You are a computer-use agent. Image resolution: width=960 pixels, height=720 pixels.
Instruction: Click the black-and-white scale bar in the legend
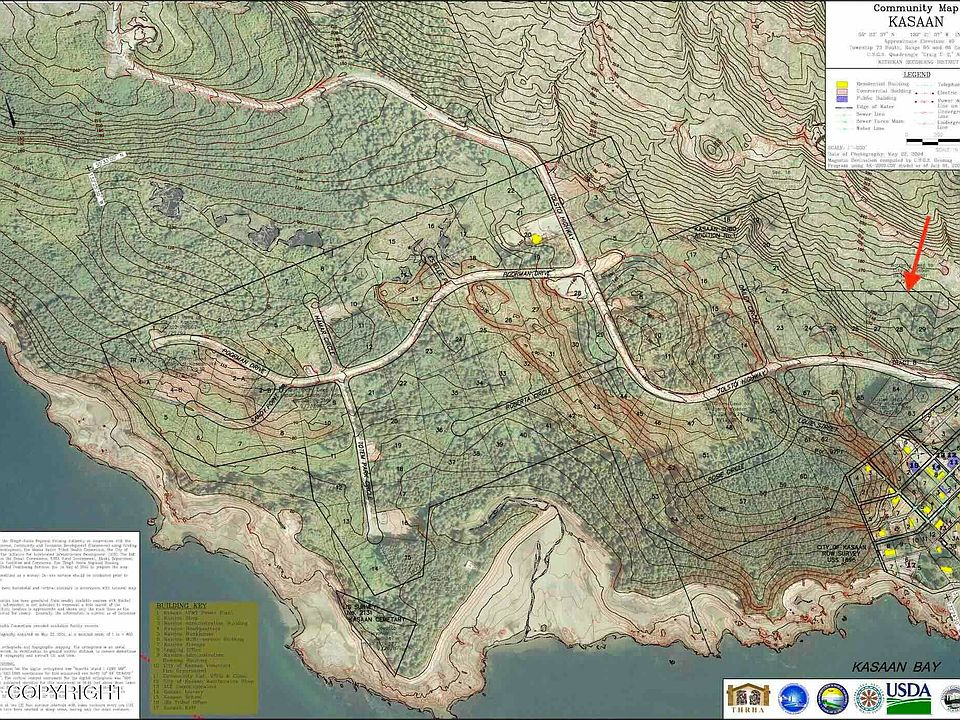[x=934, y=141]
